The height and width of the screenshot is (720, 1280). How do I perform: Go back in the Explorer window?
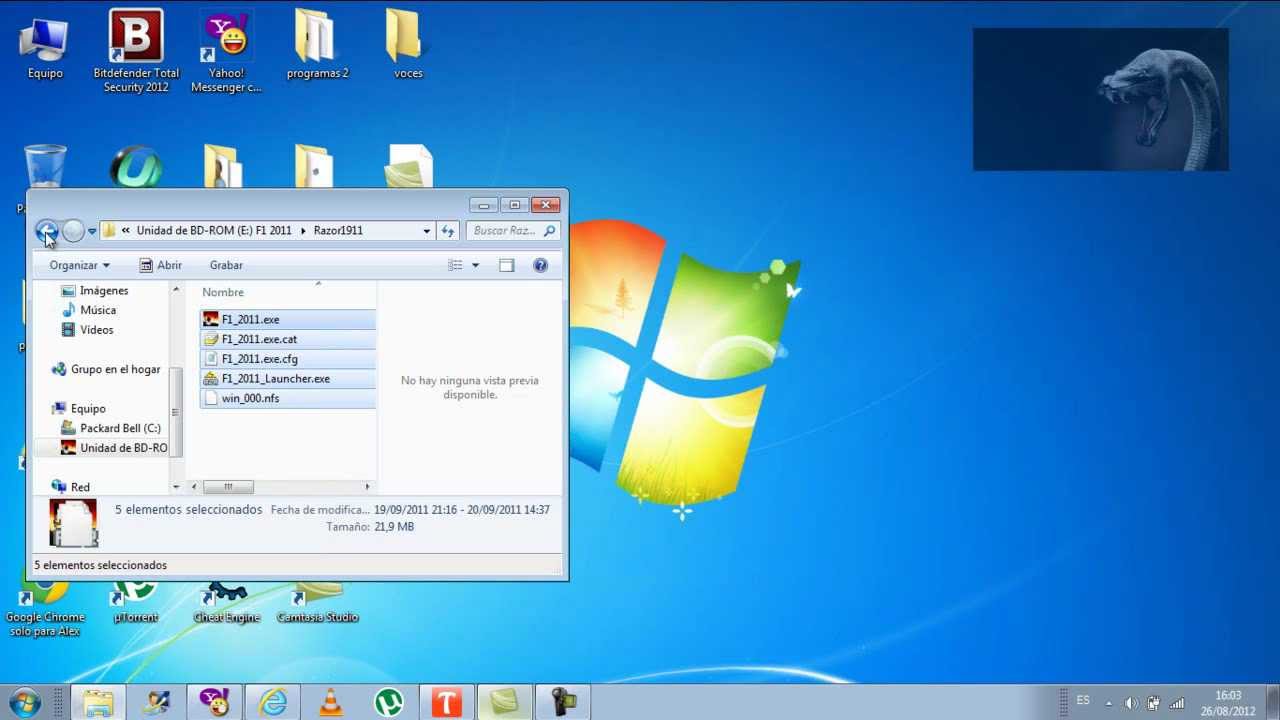46,231
